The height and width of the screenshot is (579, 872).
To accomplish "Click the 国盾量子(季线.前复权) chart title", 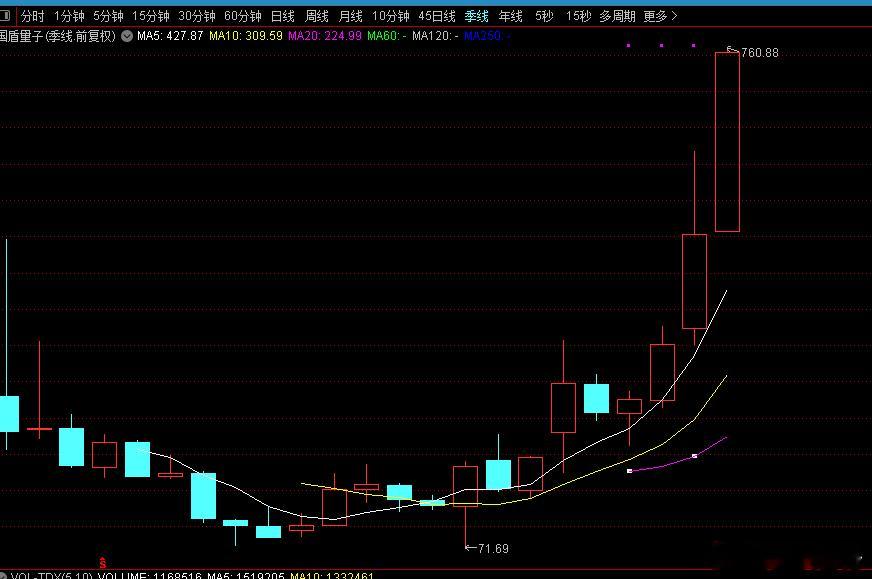I will tap(58, 36).
